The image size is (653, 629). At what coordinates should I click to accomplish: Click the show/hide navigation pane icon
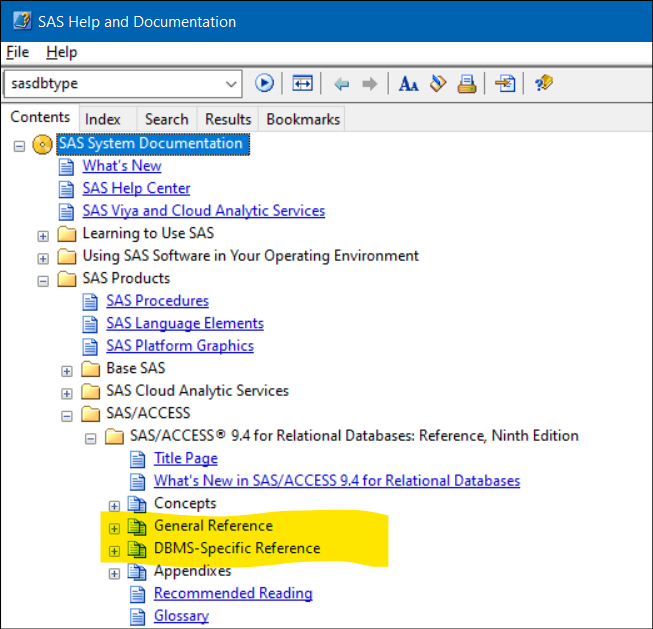click(302, 83)
